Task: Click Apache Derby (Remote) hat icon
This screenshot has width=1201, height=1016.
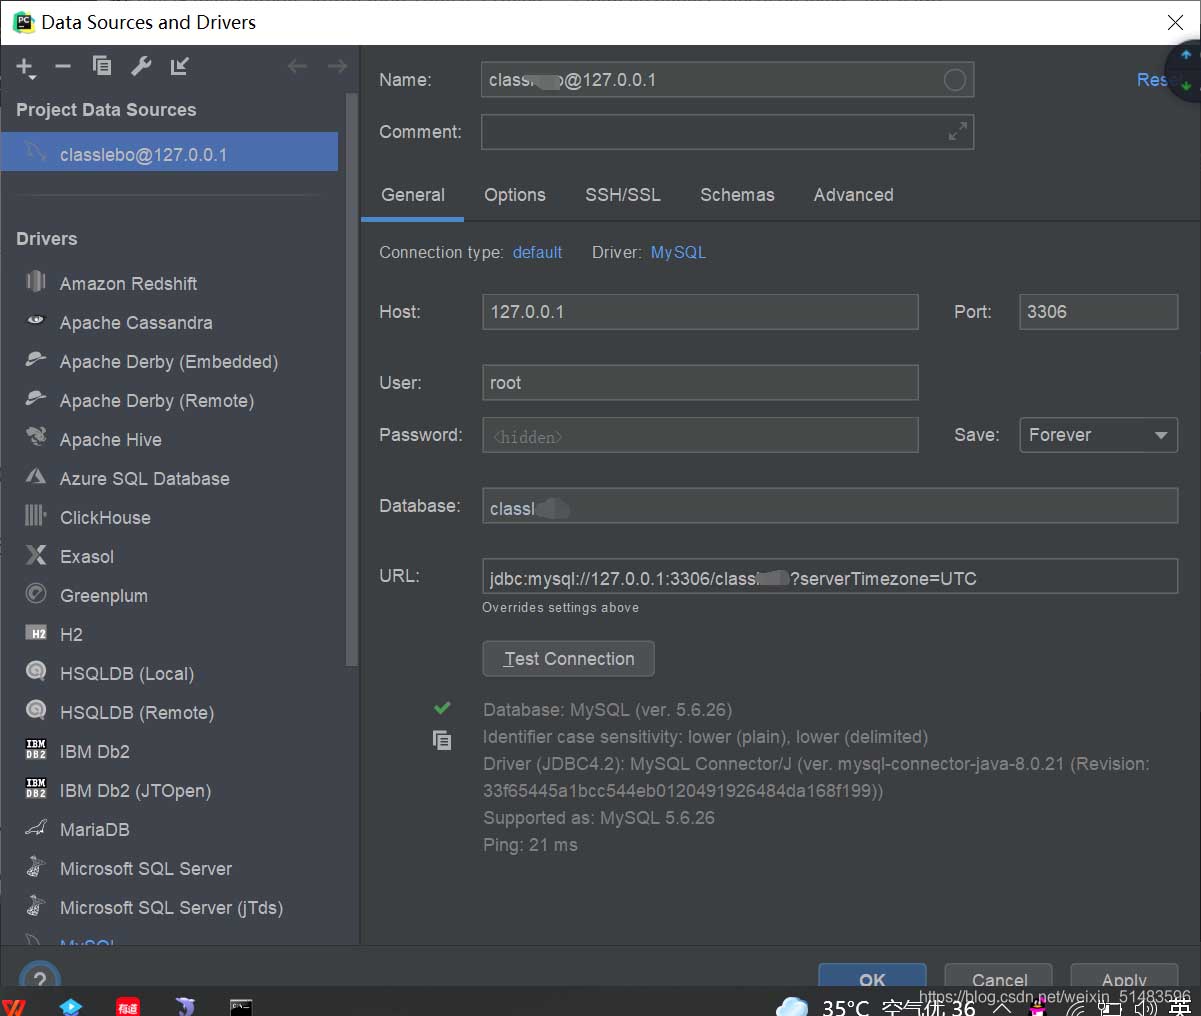Action: point(36,399)
